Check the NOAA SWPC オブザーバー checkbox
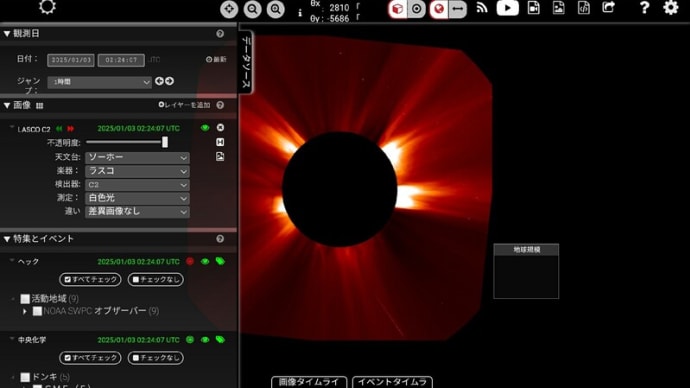The height and width of the screenshot is (388, 690). [x=37, y=311]
